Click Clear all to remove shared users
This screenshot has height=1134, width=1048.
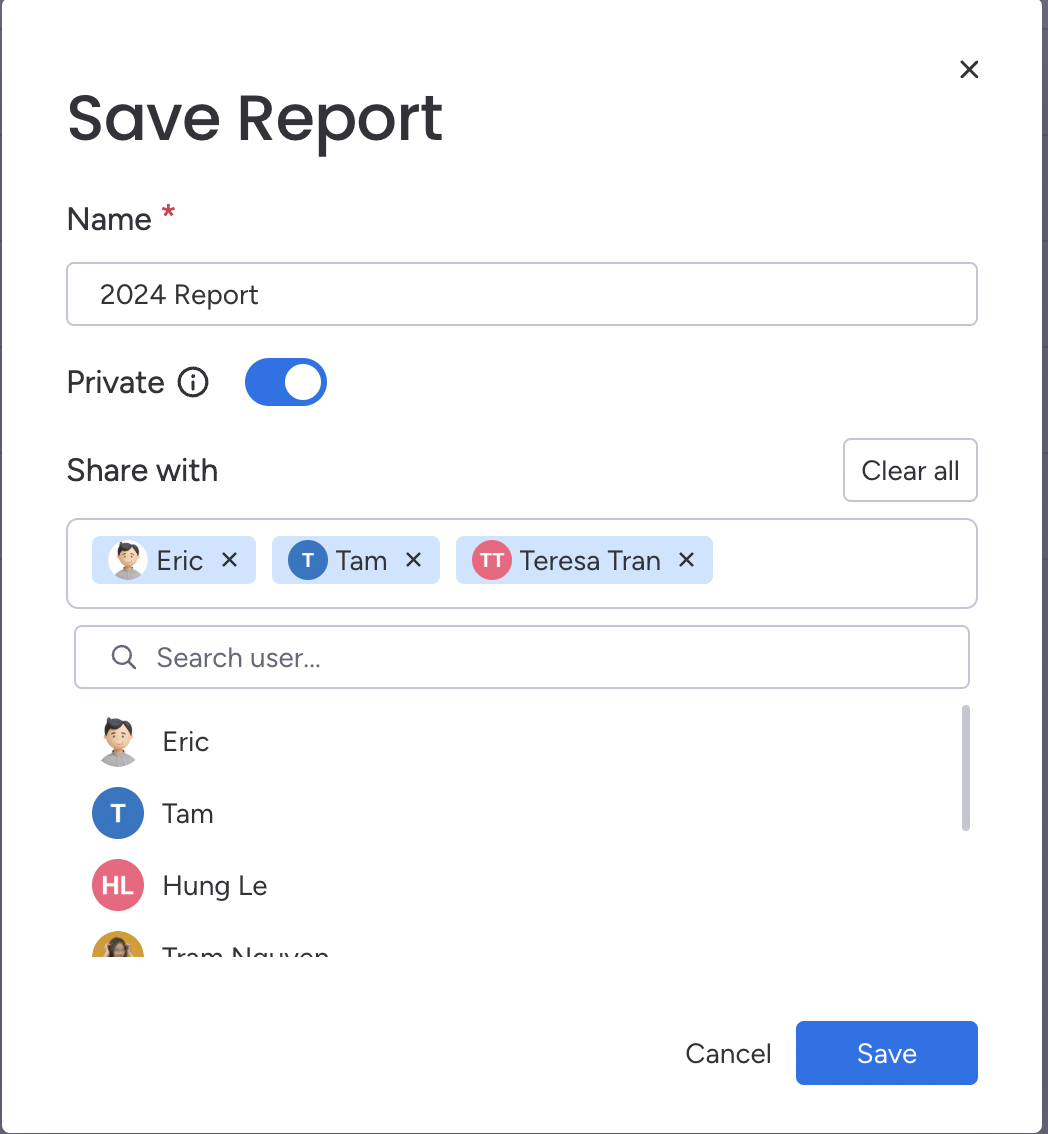[x=910, y=470]
